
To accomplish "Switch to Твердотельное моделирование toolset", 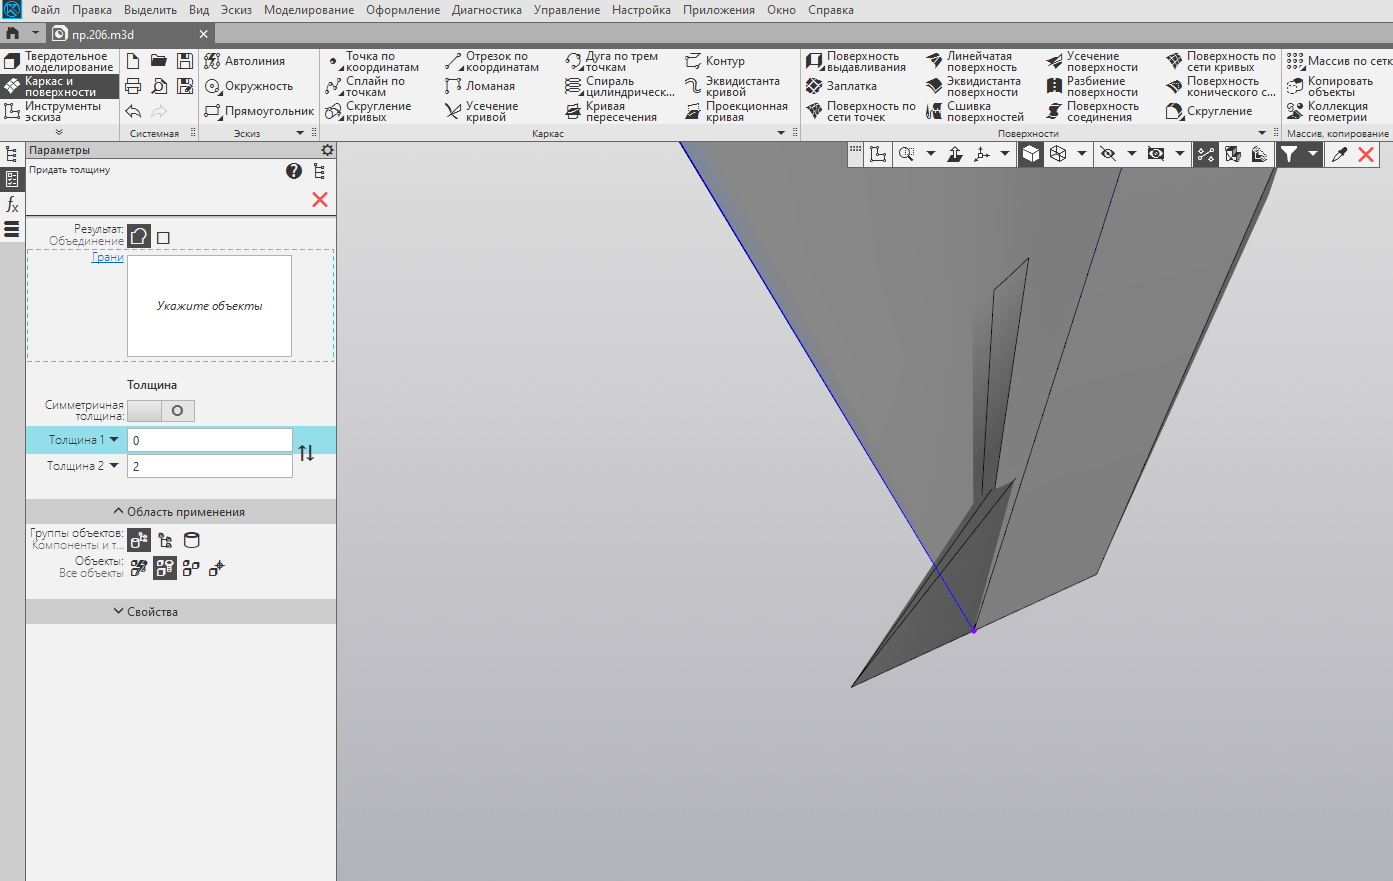I will click(60, 62).
